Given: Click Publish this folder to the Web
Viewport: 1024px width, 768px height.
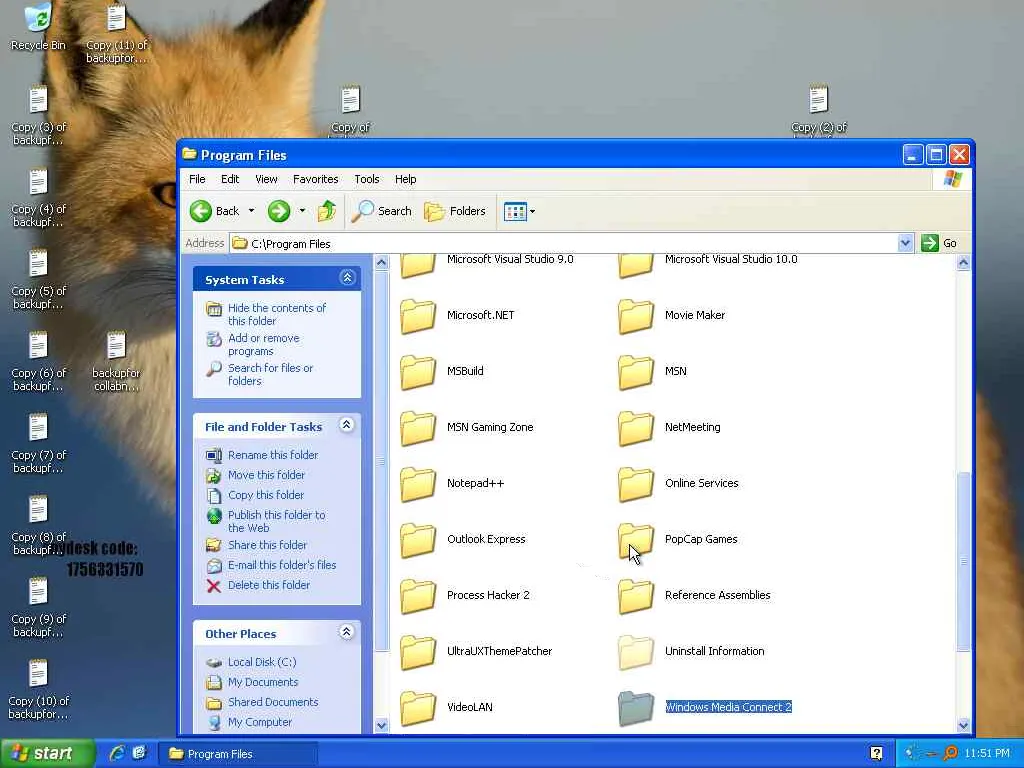Looking at the screenshot, I should (x=276, y=521).
